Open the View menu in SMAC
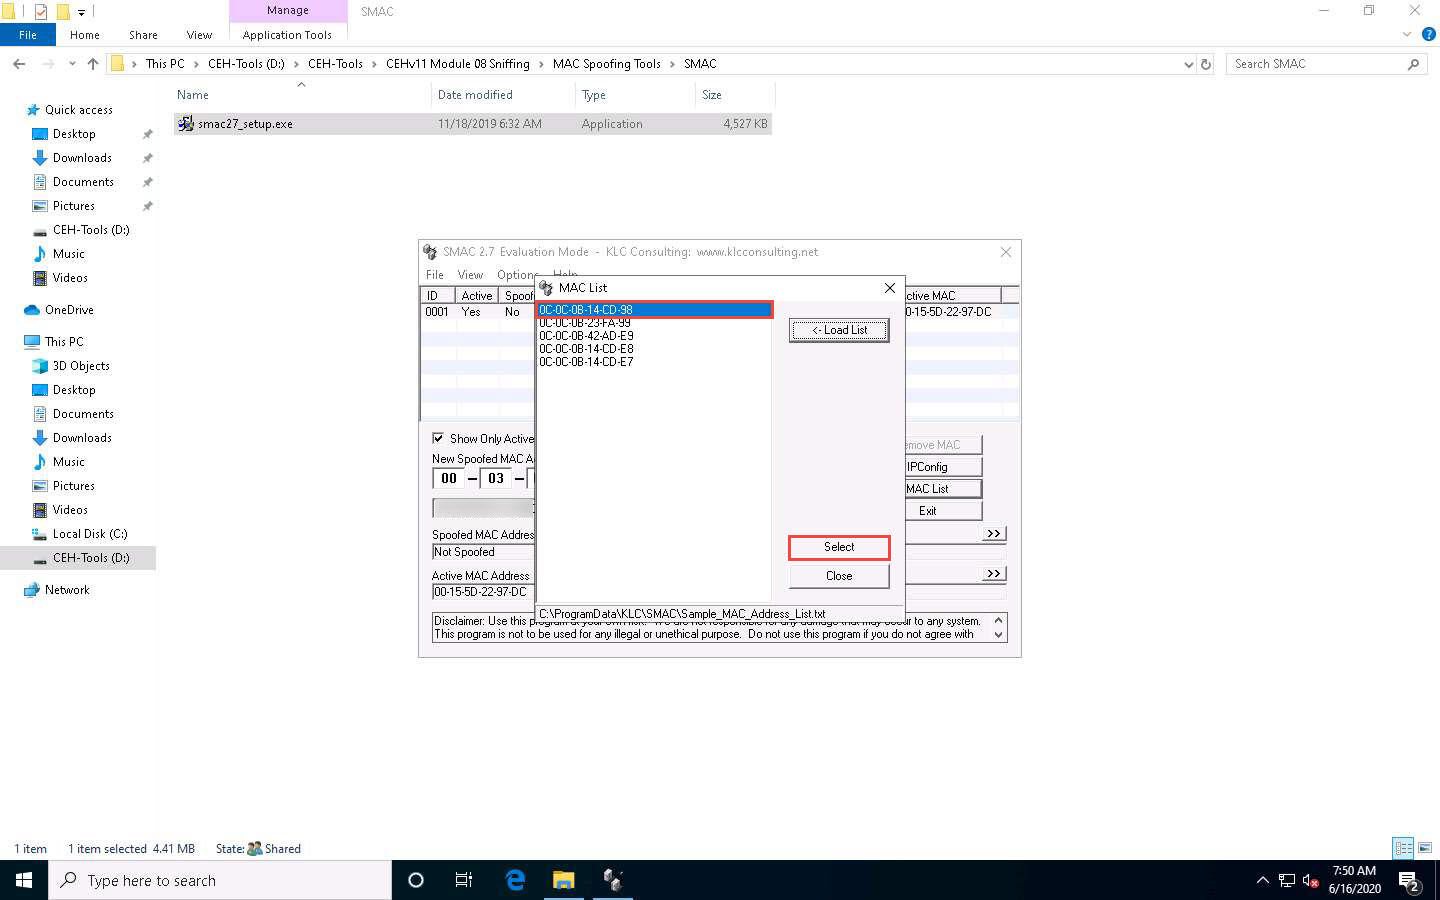Viewport: 1440px width, 900px height. (470, 274)
